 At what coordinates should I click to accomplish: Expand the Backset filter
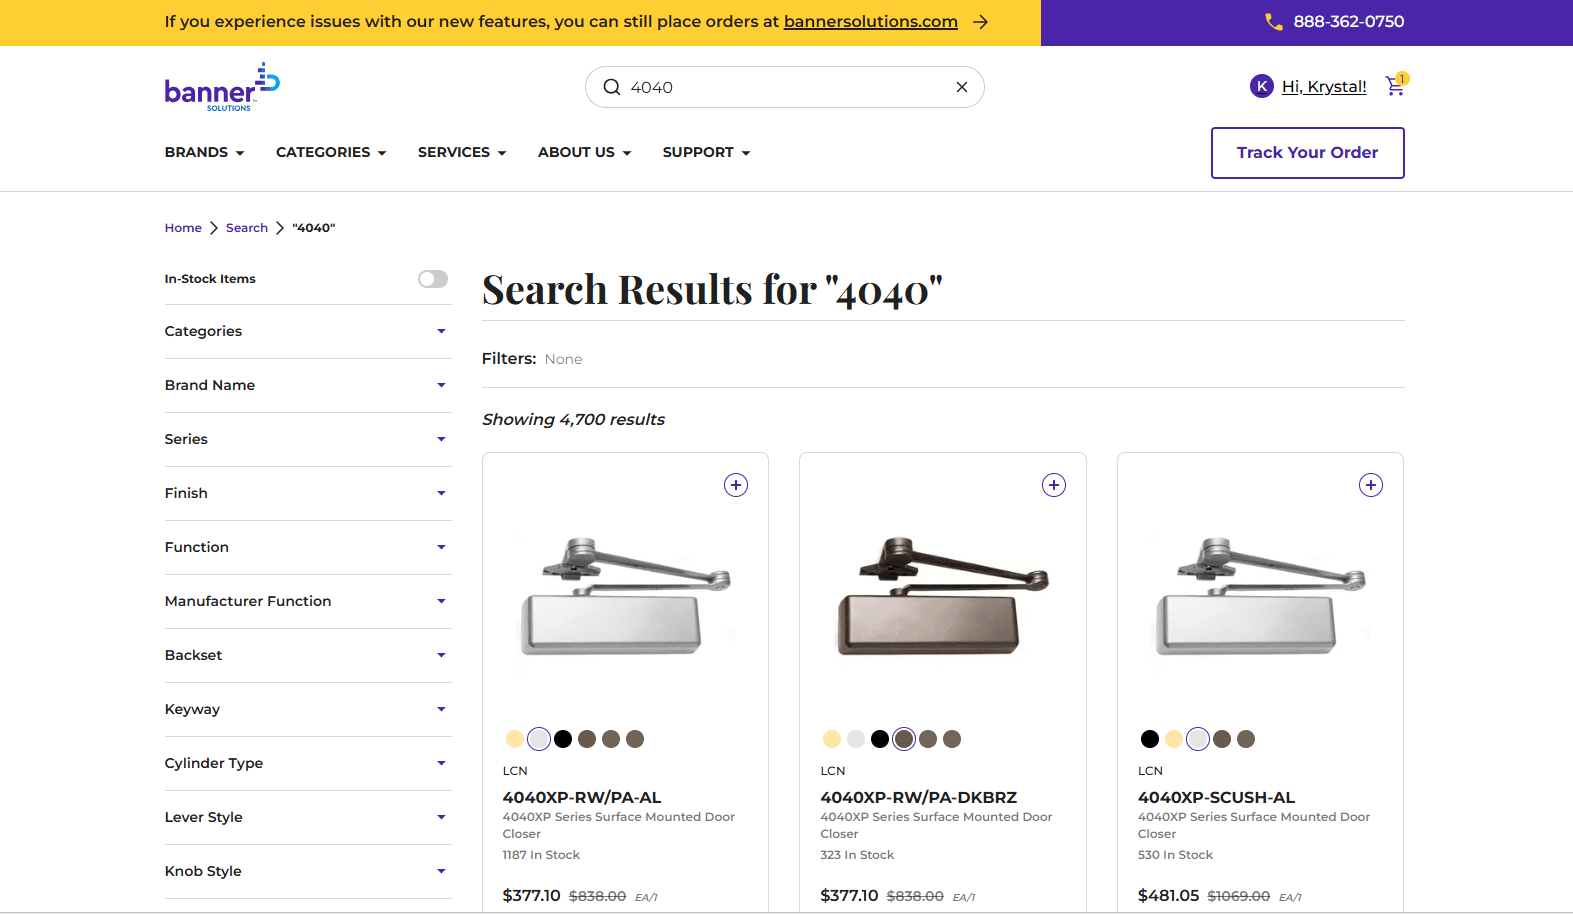click(x=308, y=655)
